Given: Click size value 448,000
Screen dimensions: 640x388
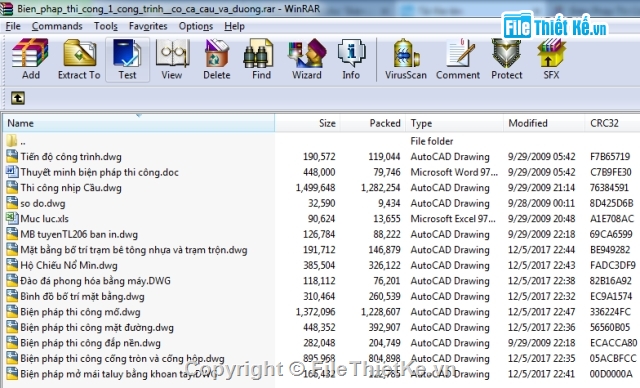Looking at the screenshot, I should click(x=319, y=172).
